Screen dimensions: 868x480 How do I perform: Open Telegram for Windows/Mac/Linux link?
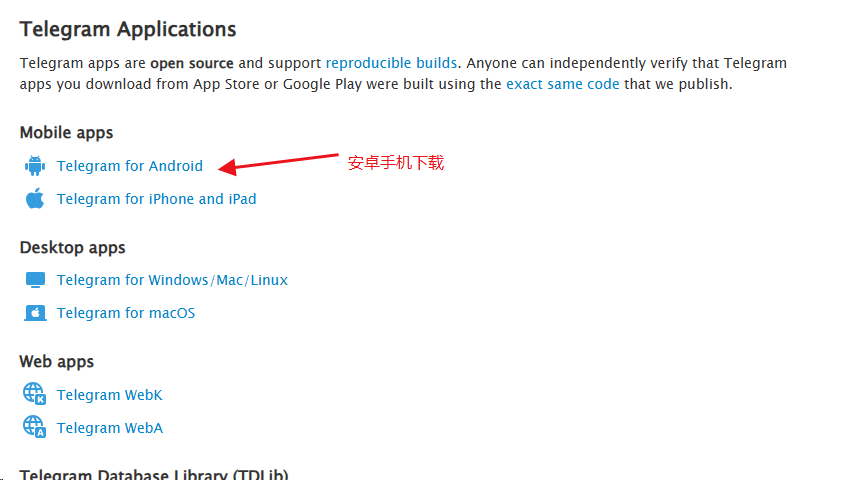pos(172,280)
